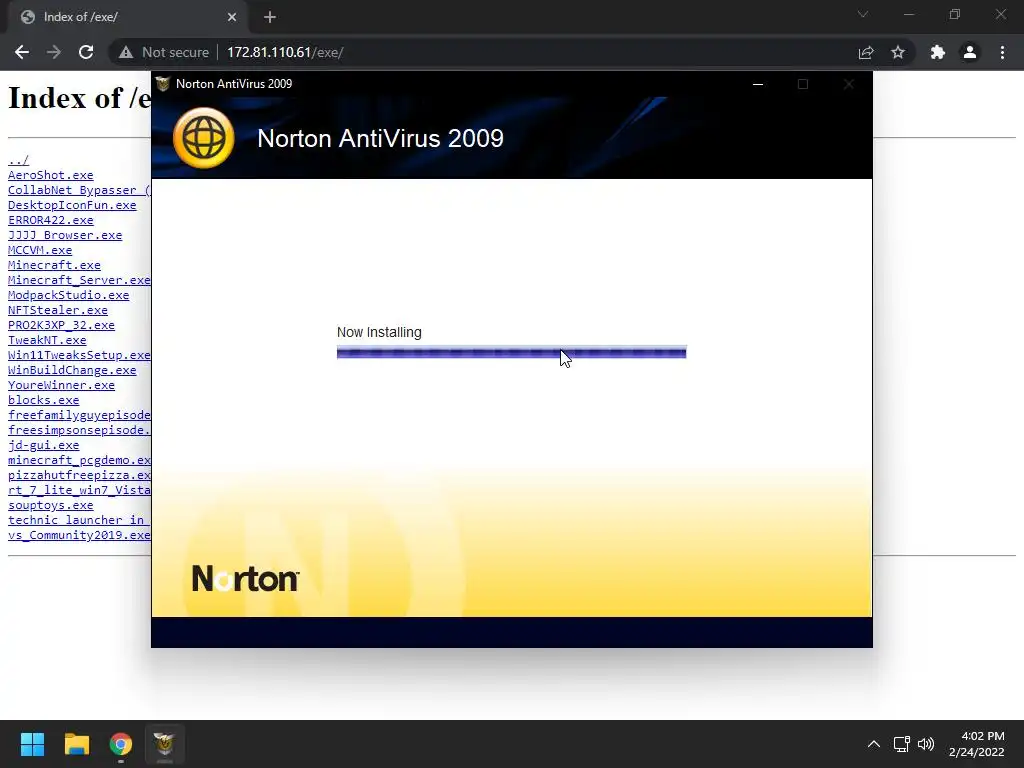Open ModpackStudio.exe link

pyautogui.click(x=69, y=295)
